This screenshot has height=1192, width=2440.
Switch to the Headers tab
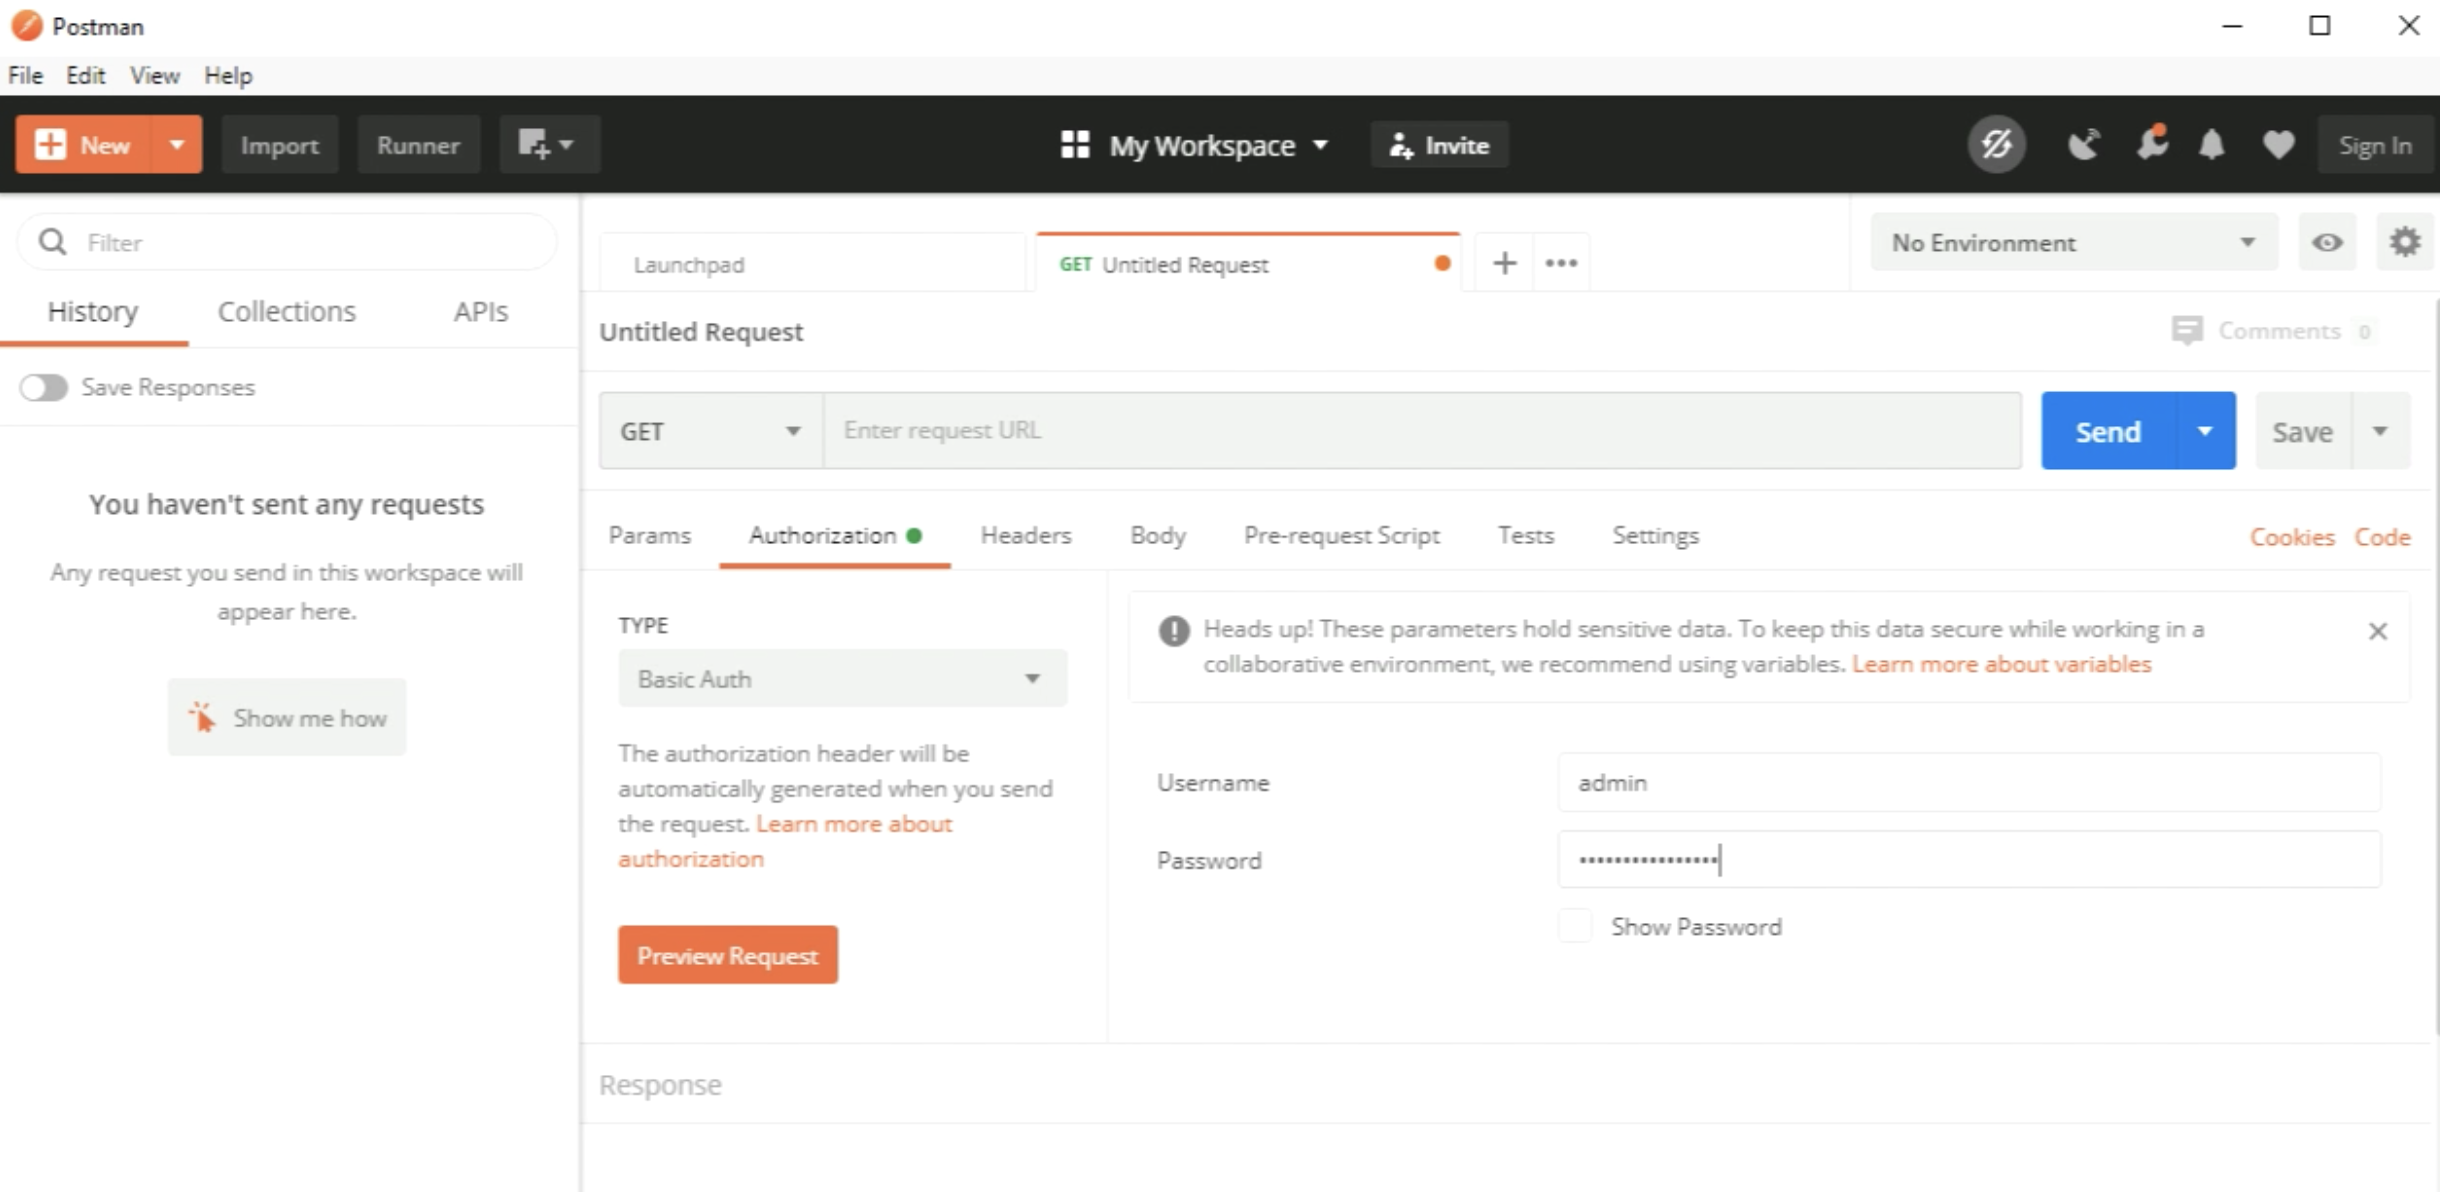point(1025,536)
